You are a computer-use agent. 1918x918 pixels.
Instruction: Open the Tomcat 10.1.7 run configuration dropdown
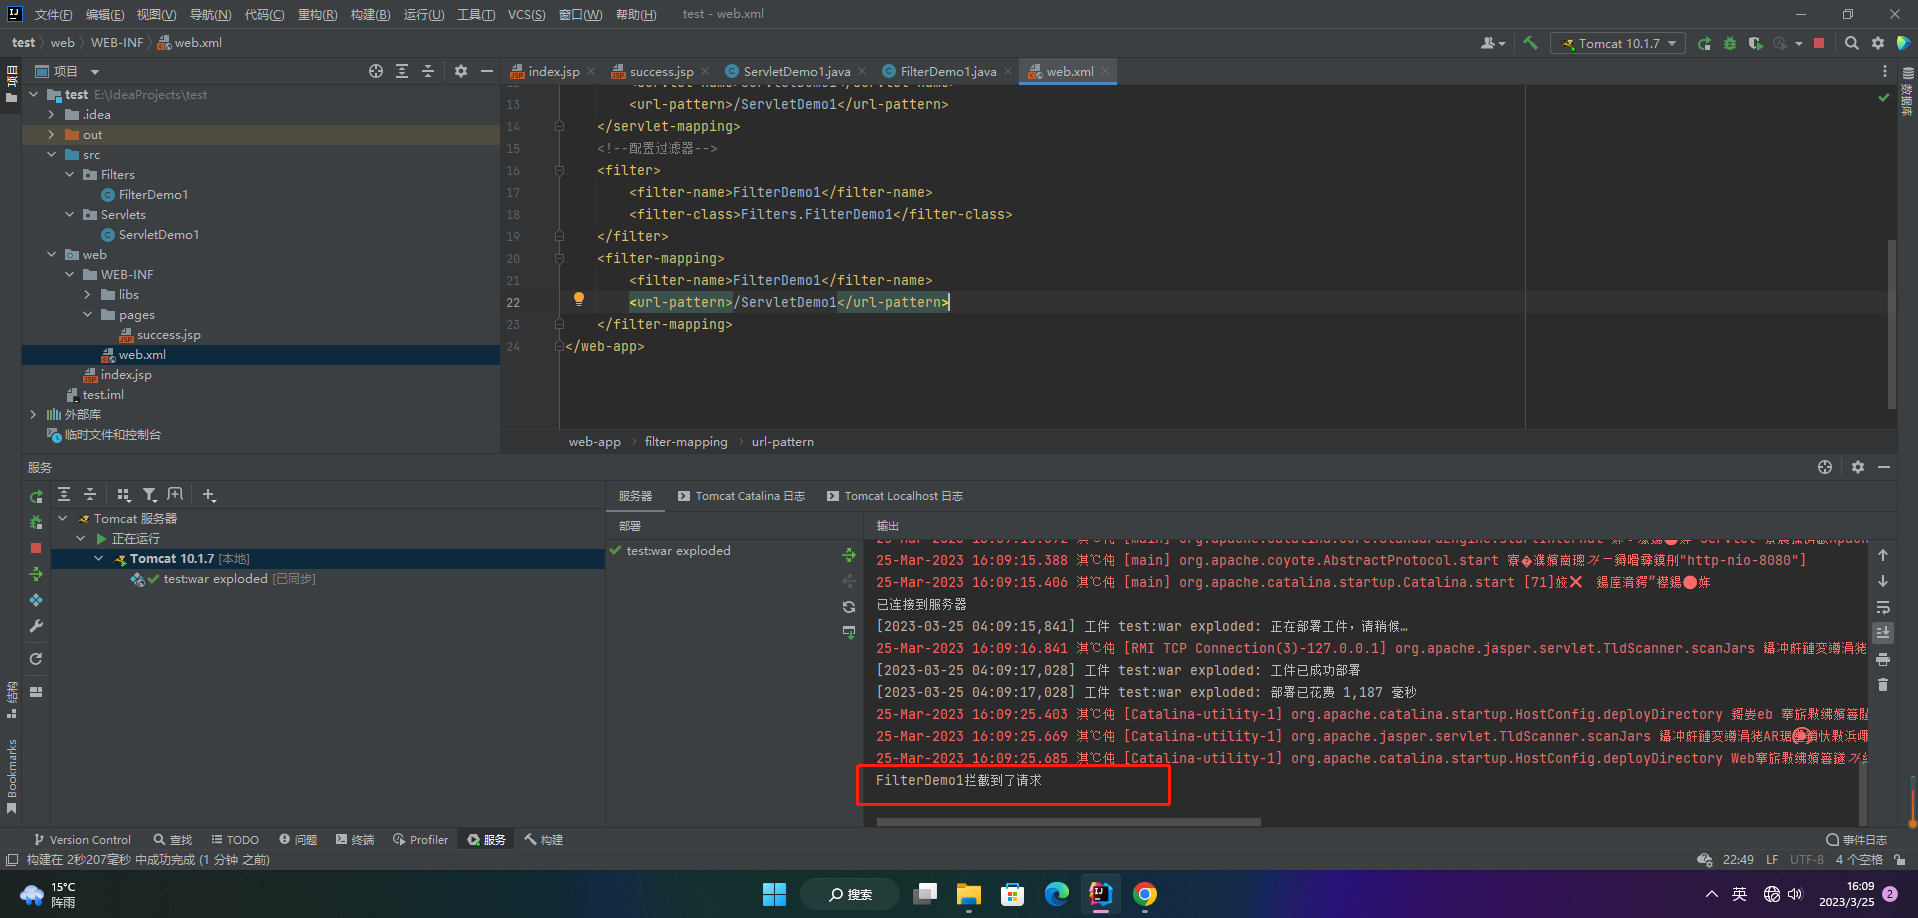tap(1618, 43)
